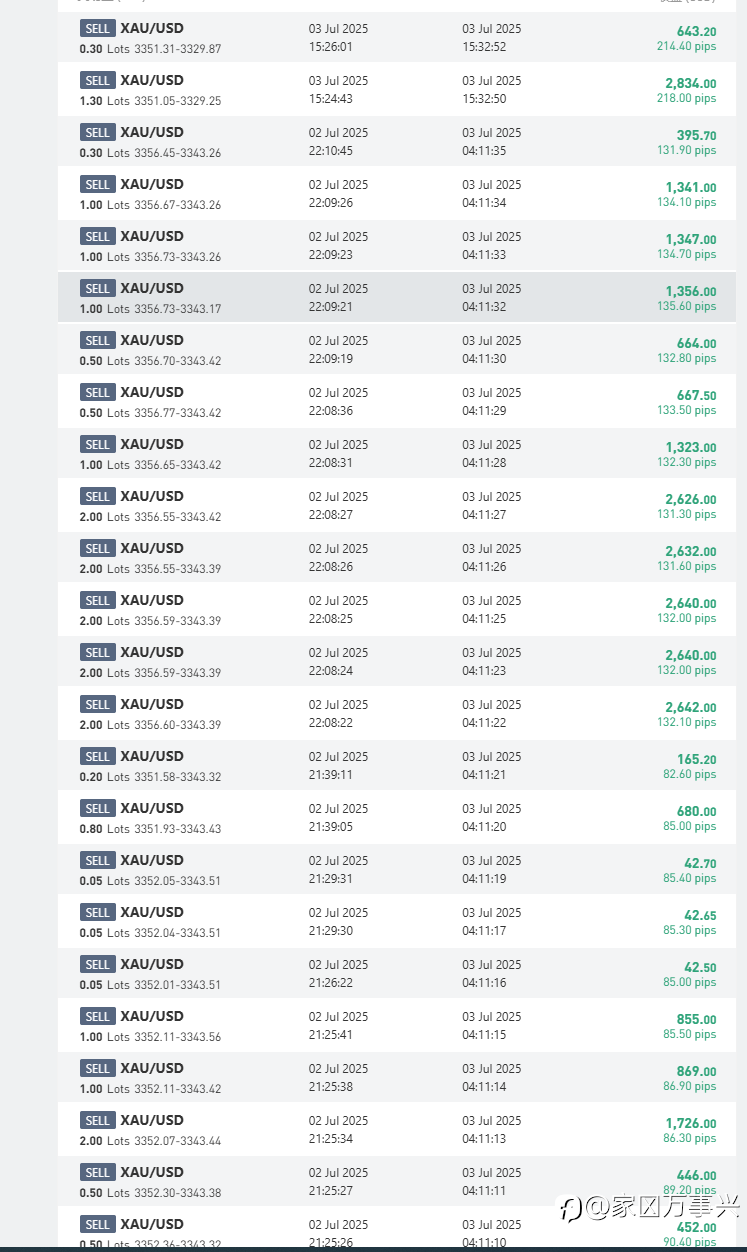Click the SELL badge of the 2,834.00 profit trade
Image resolution: width=747 pixels, height=1252 pixels.
coord(97,80)
